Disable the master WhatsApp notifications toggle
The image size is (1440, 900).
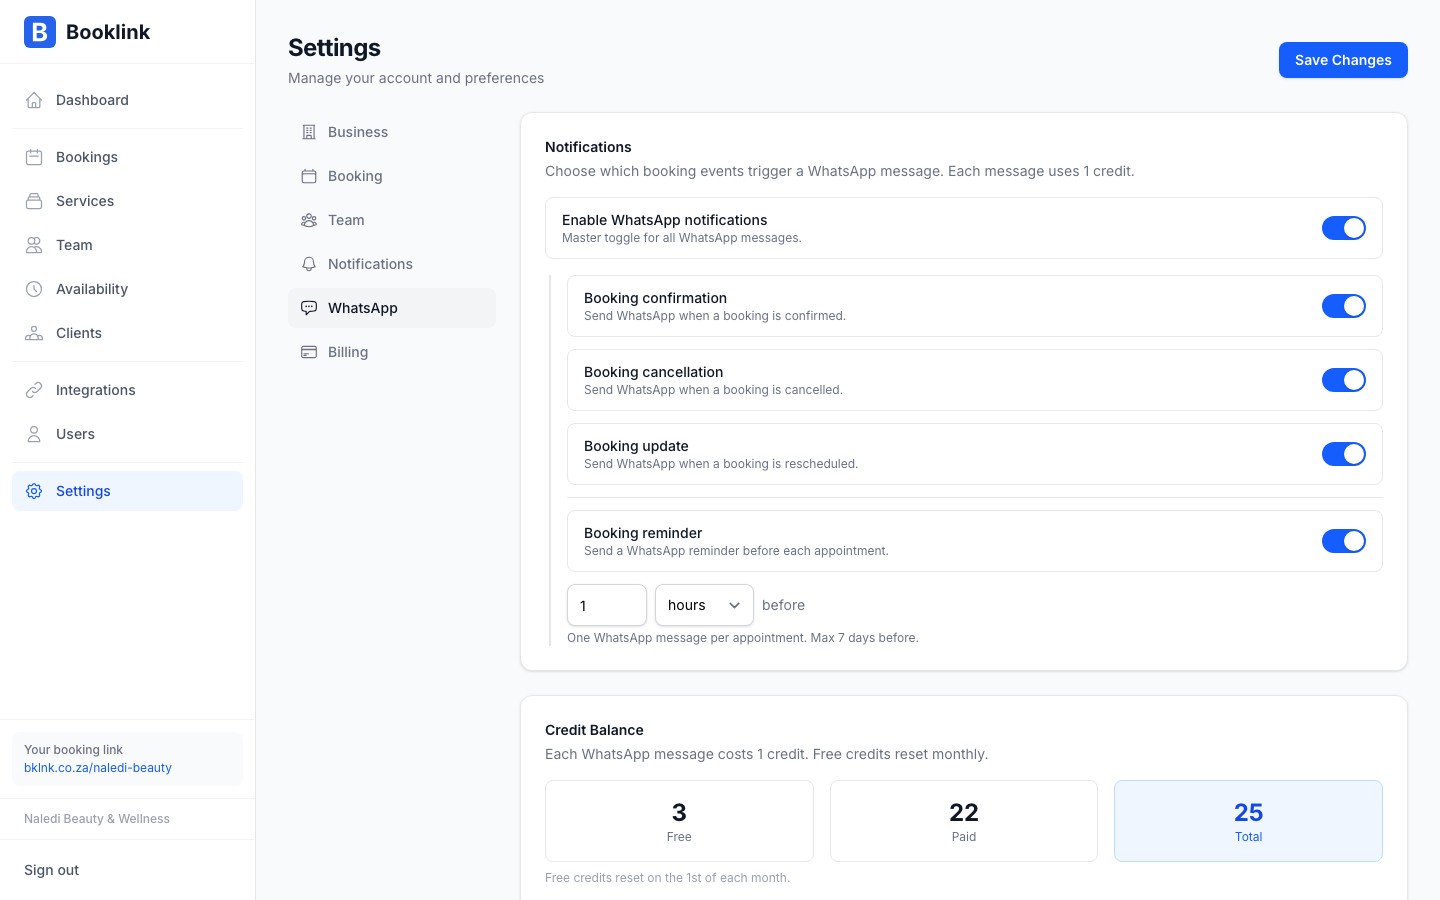[x=1343, y=228]
